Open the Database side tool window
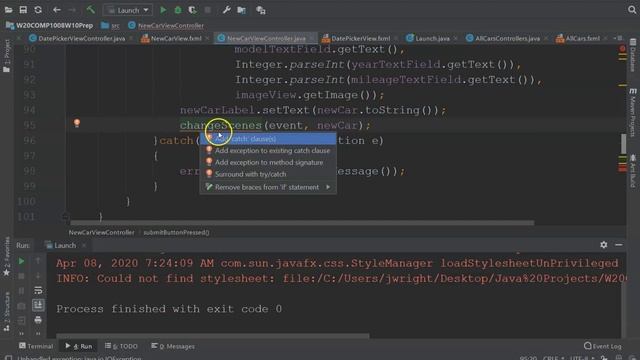The width and height of the screenshot is (640, 360). (633, 55)
